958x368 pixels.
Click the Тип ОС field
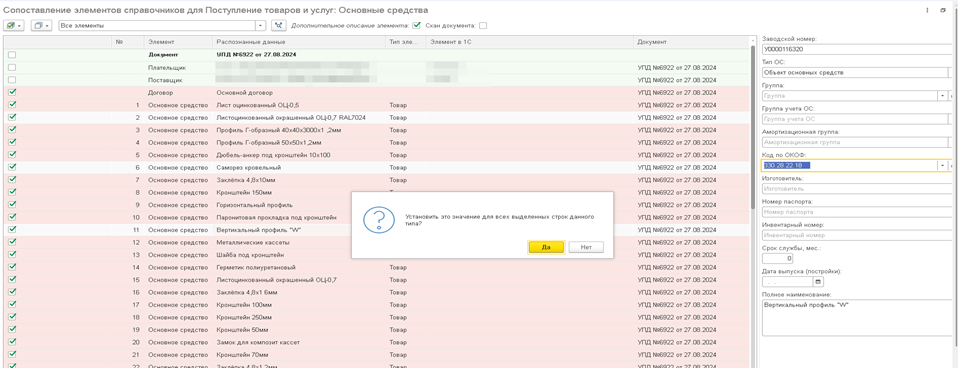[x=854, y=72]
